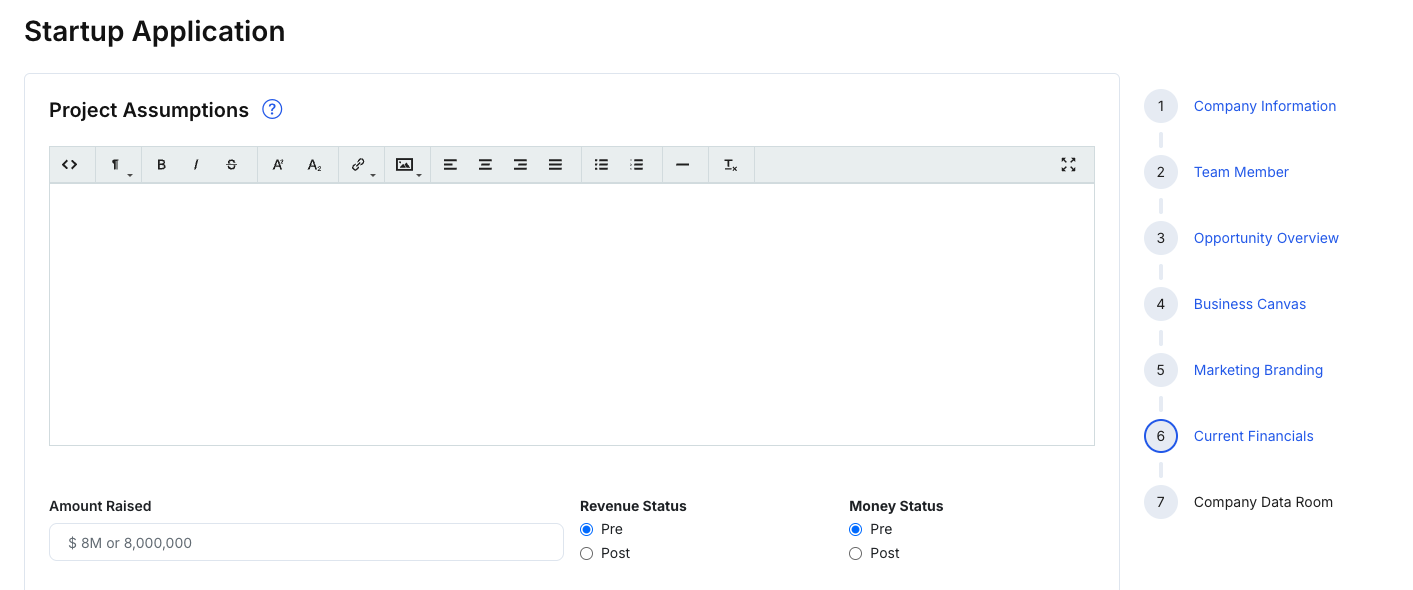The height and width of the screenshot is (590, 1413).
Task: Apply strikethrough formatting
Action: [x=231, y=165]
